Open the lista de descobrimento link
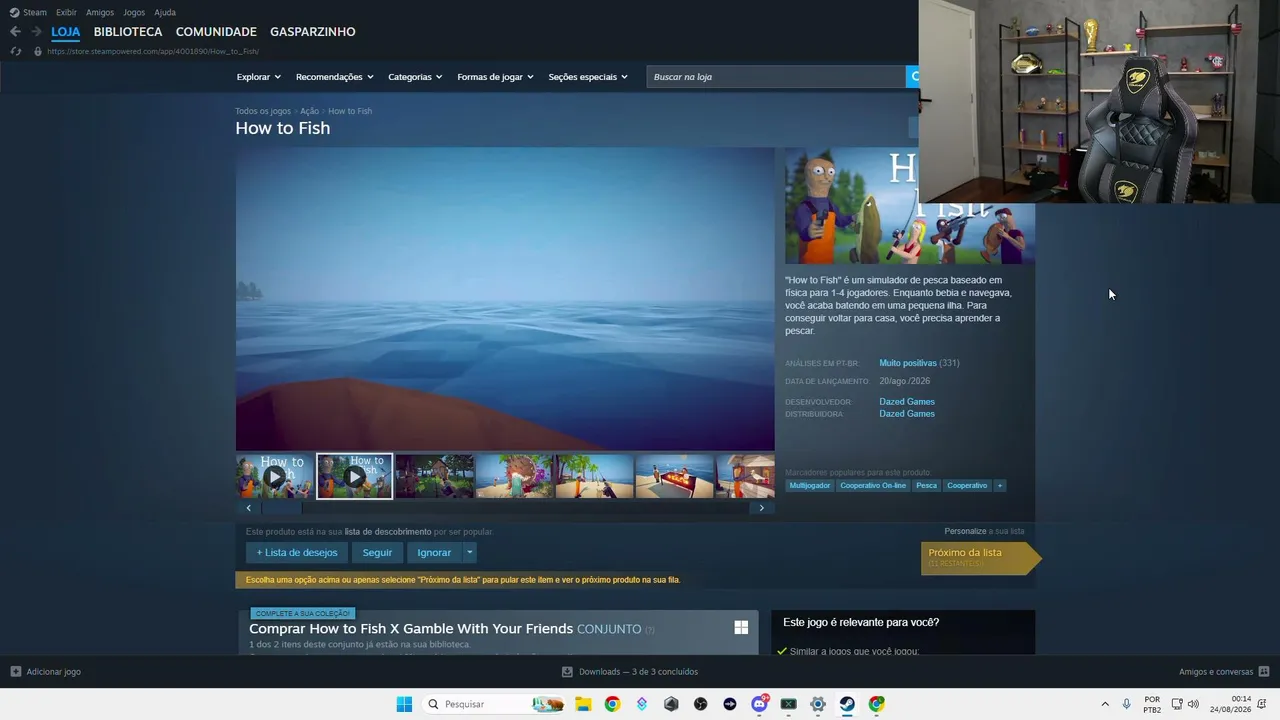 tap(388, 532)
